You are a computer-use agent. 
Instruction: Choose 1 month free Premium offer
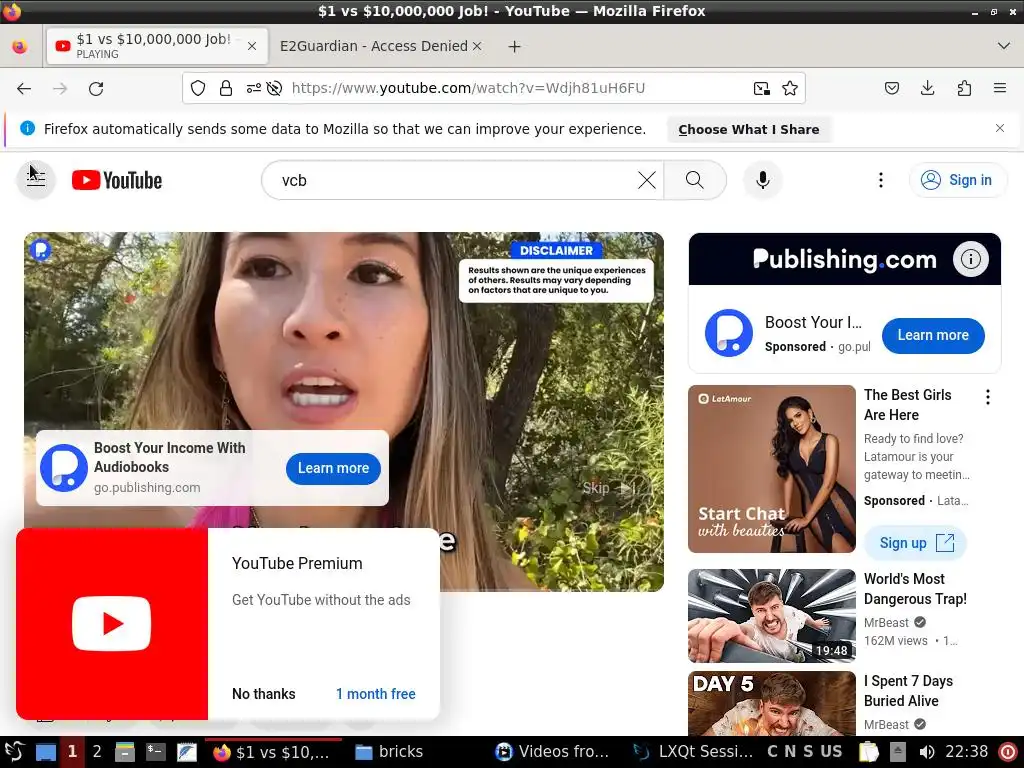pyautogui.click(x=376, y=694)
